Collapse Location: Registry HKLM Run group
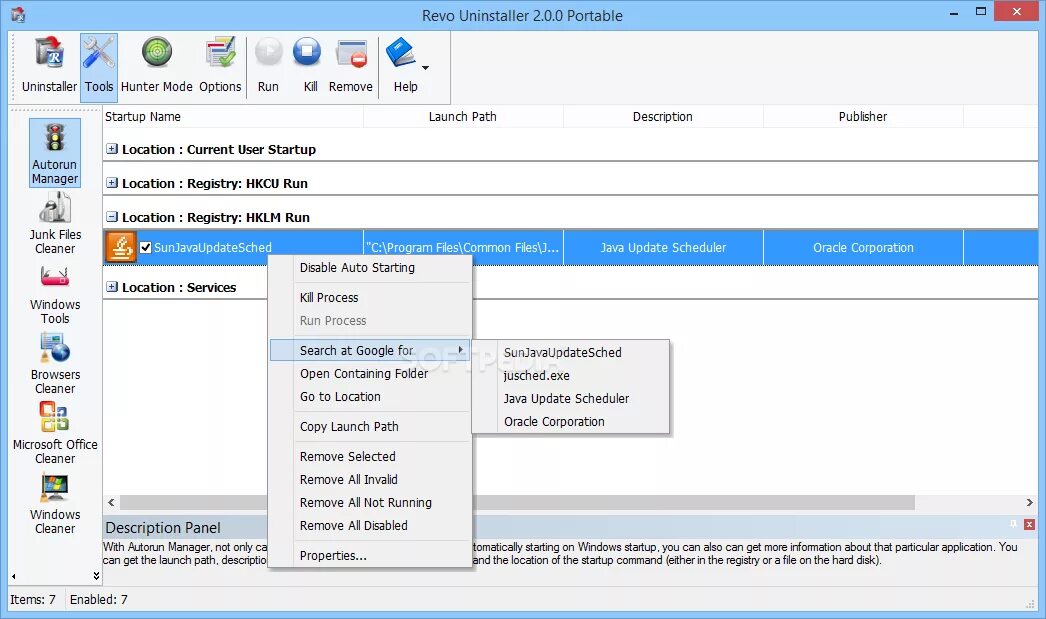 tap(112, 217)
